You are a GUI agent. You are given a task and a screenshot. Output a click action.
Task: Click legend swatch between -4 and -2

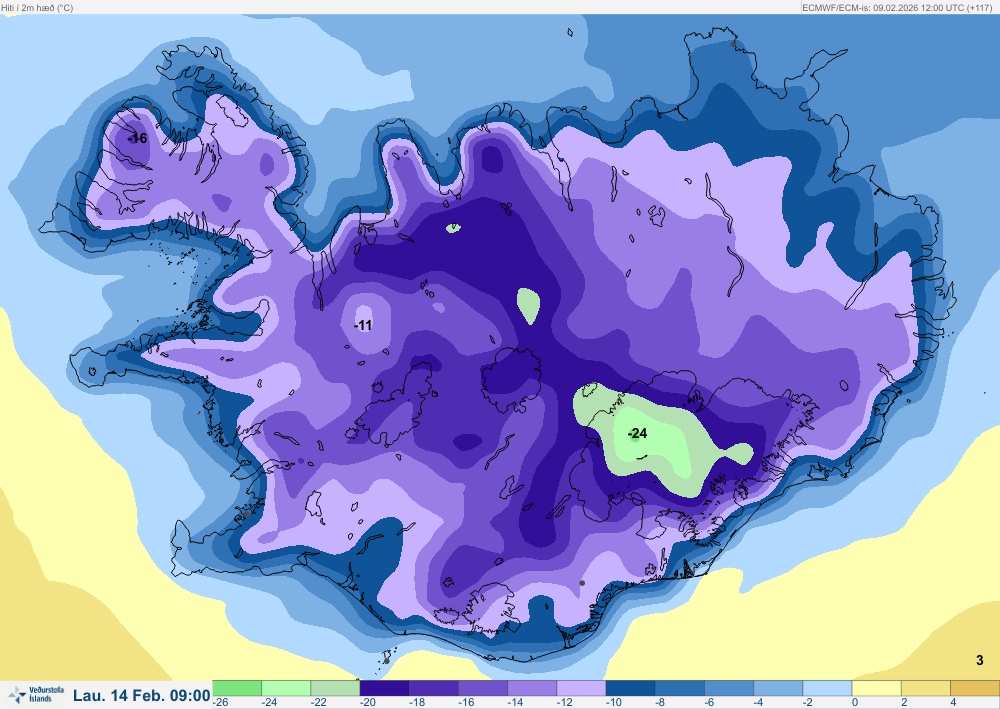click(777, 688)
